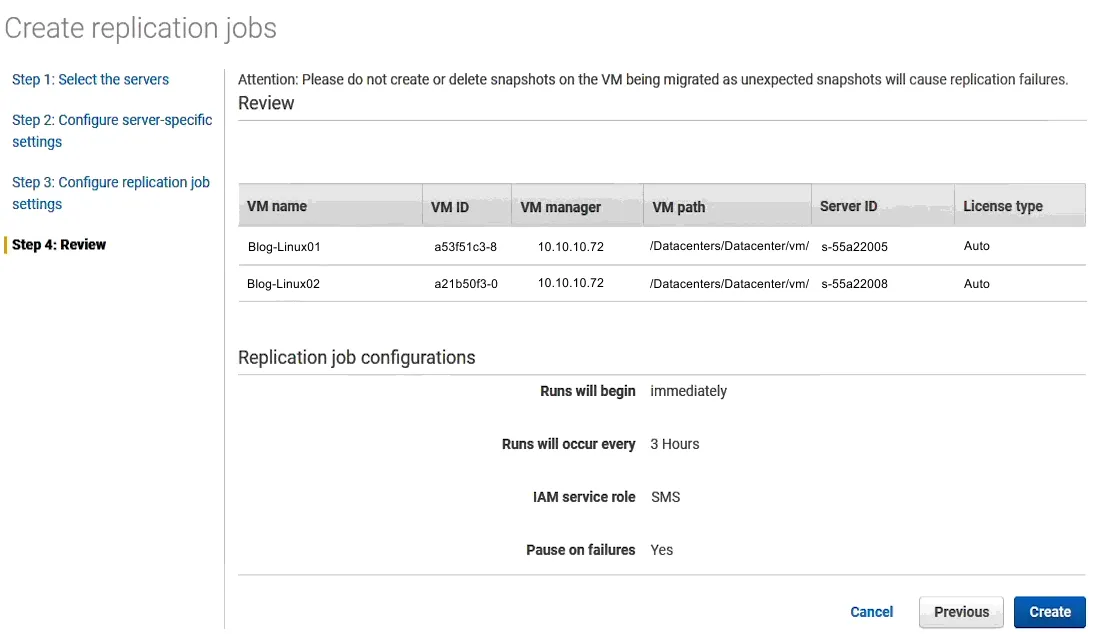Click the Server ID column header
1095x634 pixels.
point(848,207)
